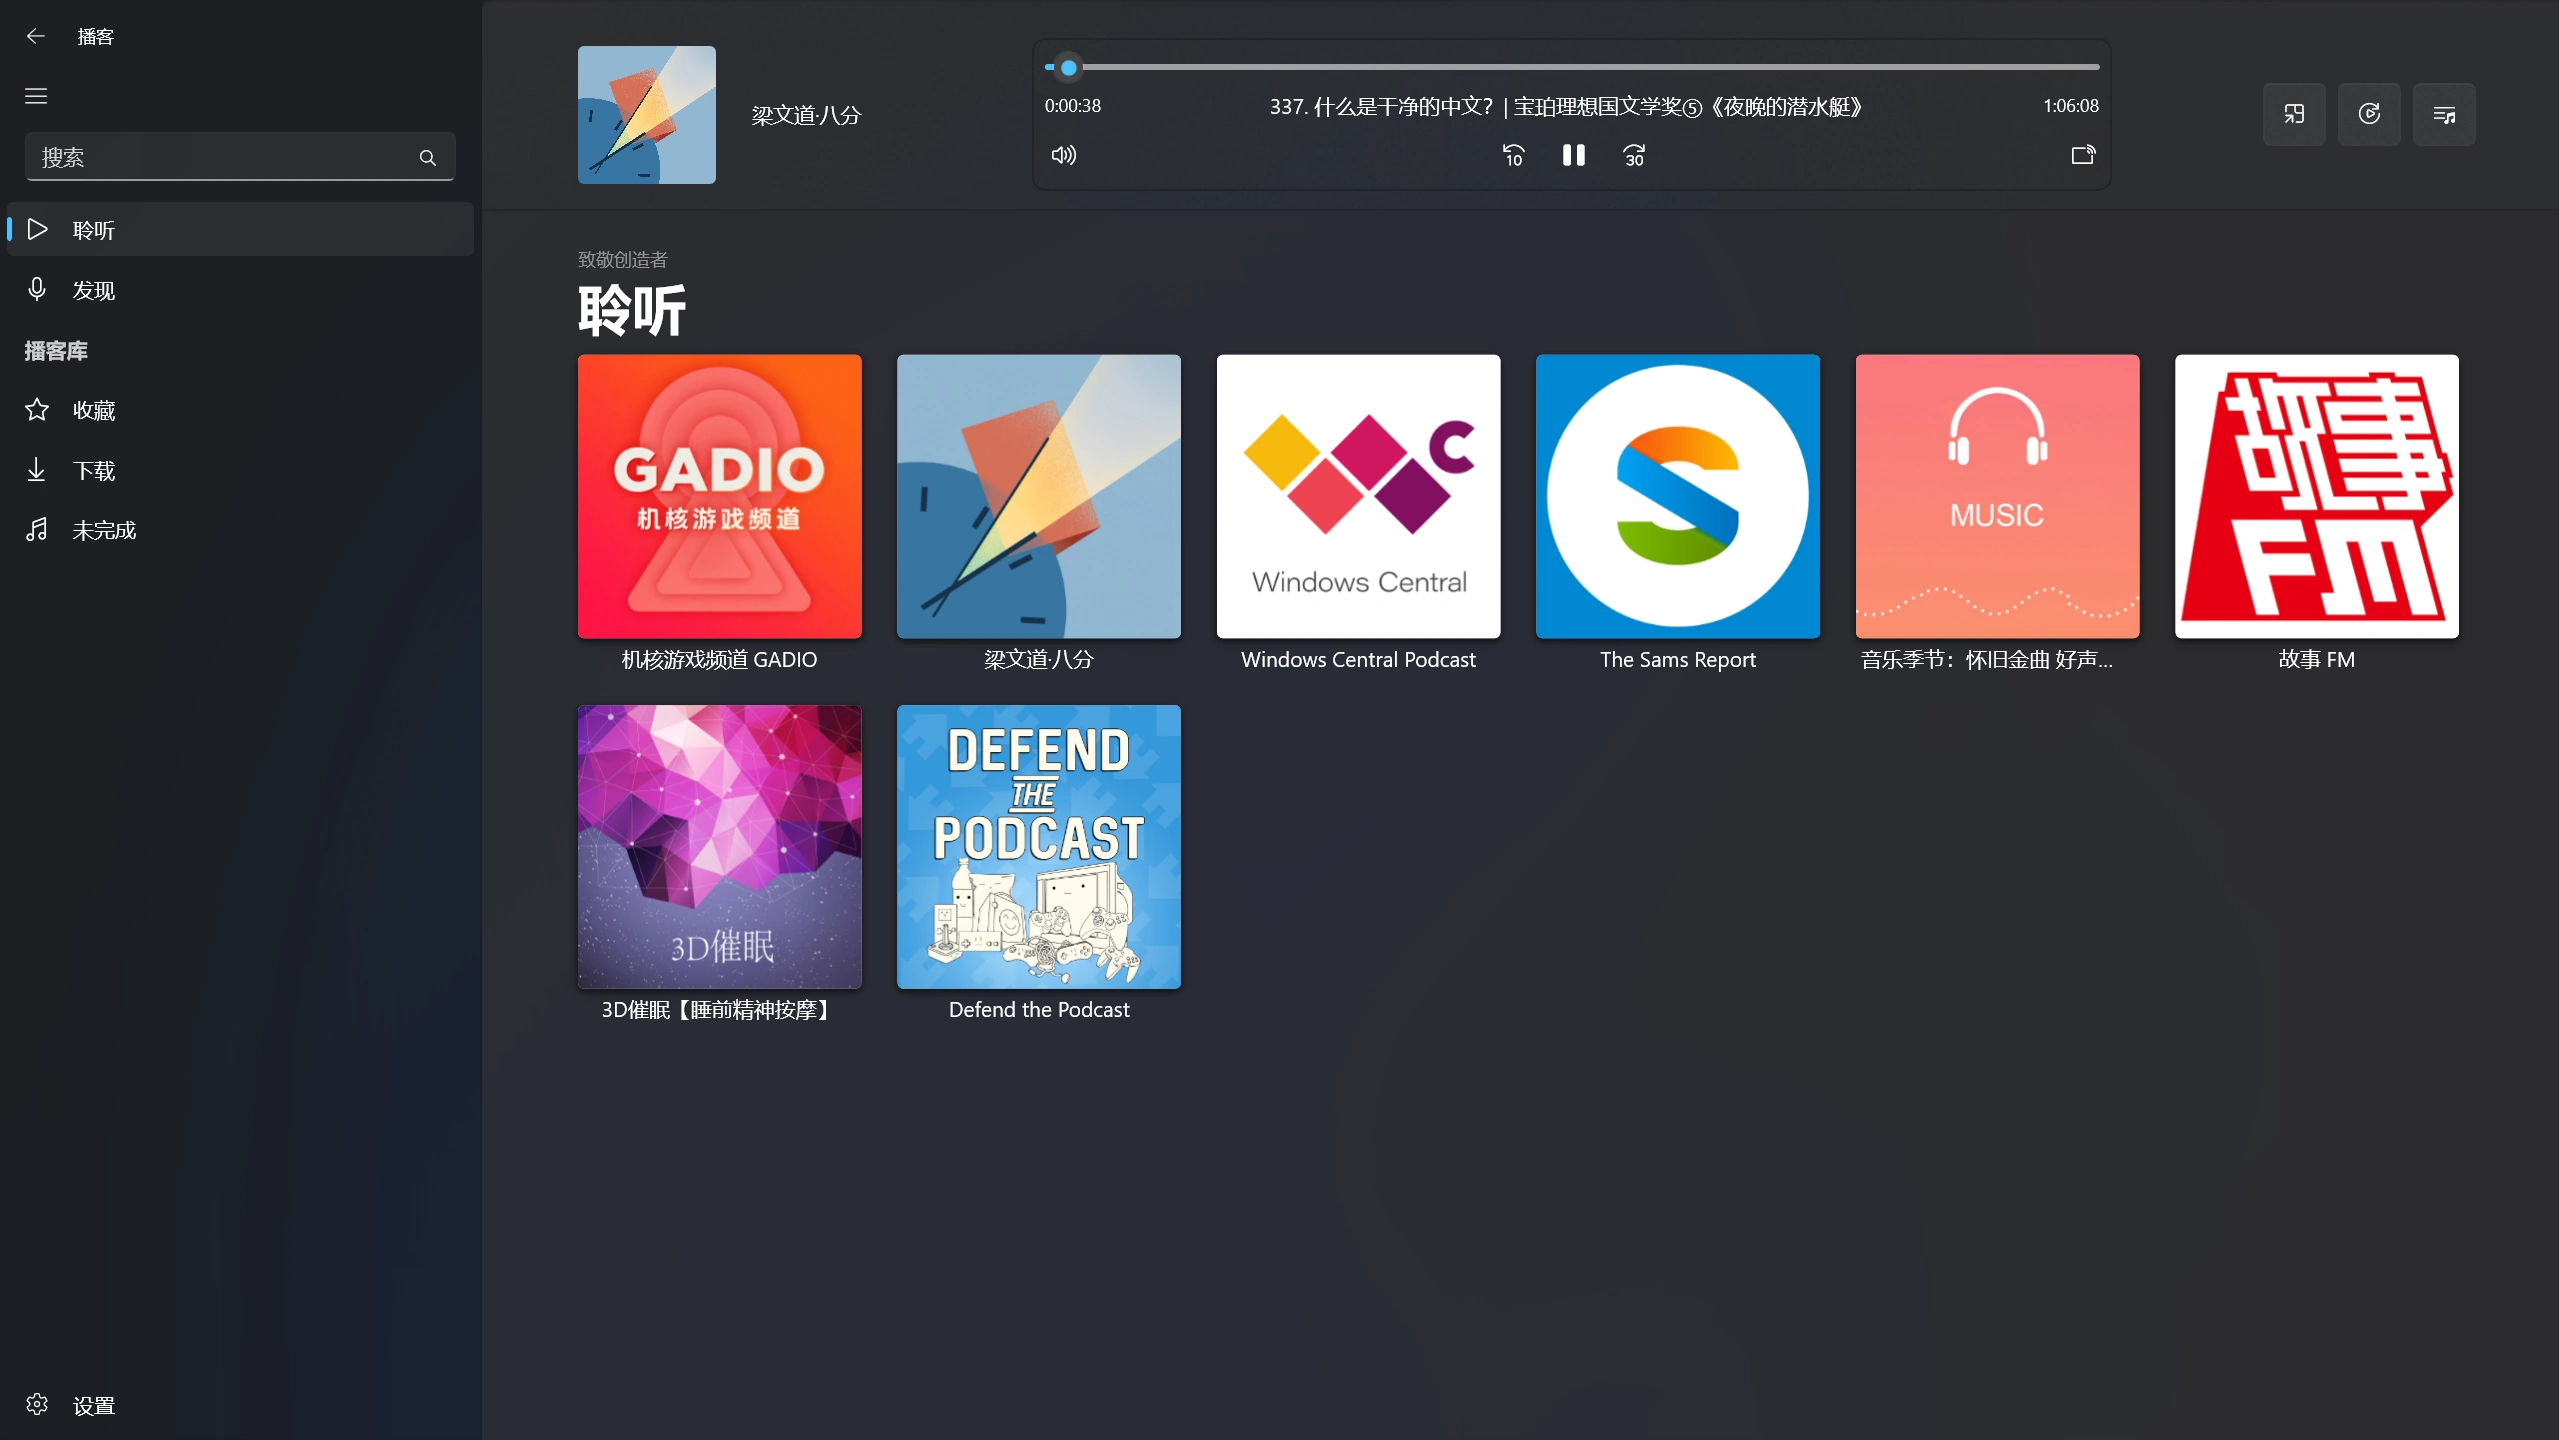The height and width of the screenshot is (1440, 2559).
Task: Click the back arrow next to 播客
Action: pyautogui.click(x=36, y=36)
